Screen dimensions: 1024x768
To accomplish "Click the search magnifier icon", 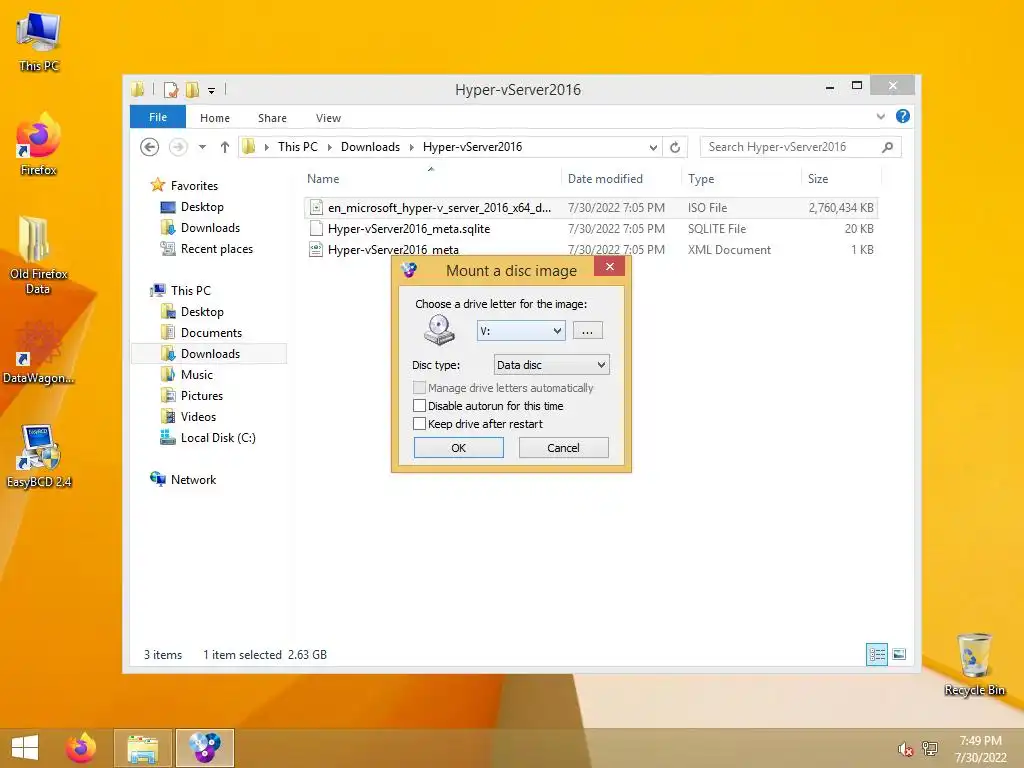I will click(888, 147).
